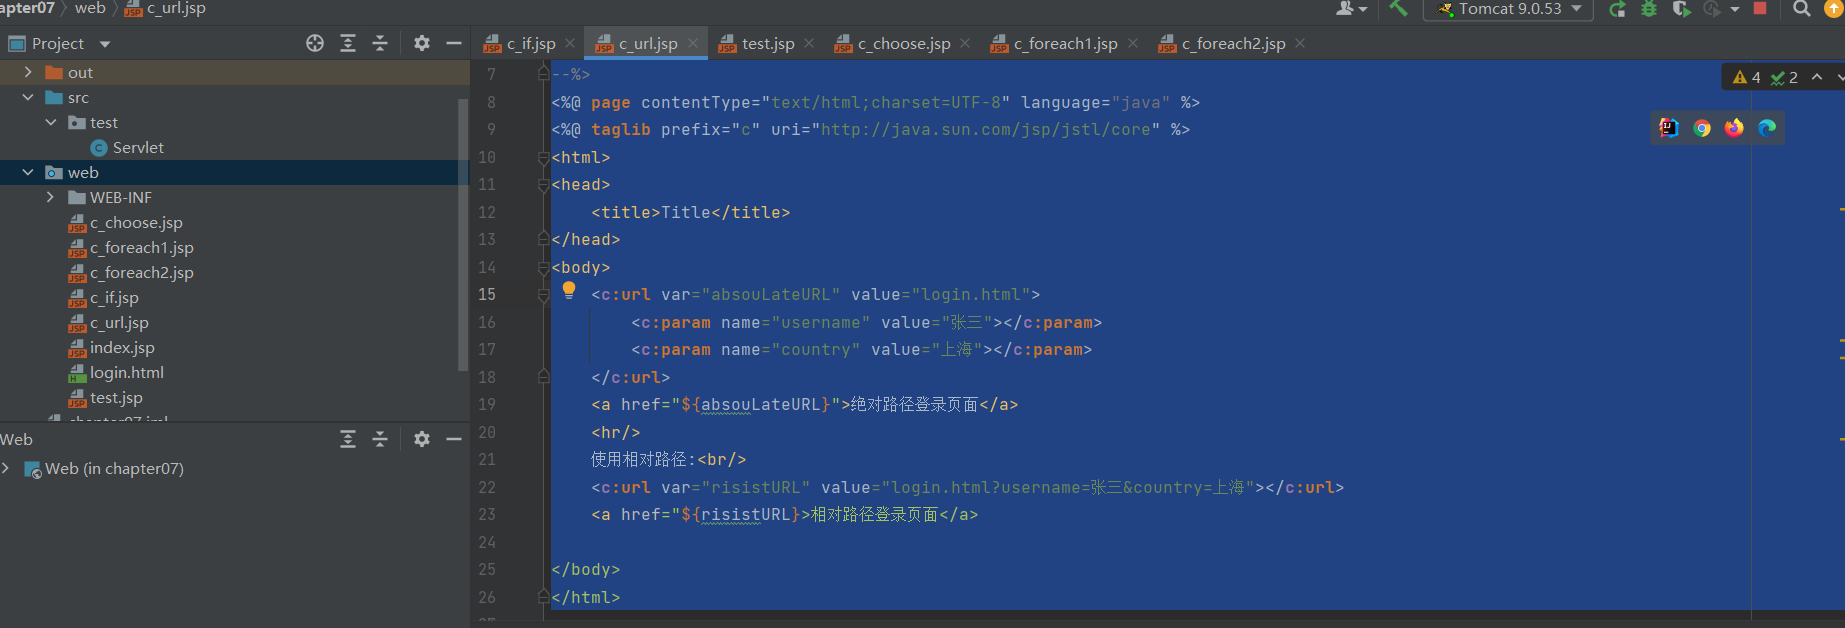
Task: Select c_foreach2.jsp in project tree
Action: pyautogui.click(x=142, y=272)
